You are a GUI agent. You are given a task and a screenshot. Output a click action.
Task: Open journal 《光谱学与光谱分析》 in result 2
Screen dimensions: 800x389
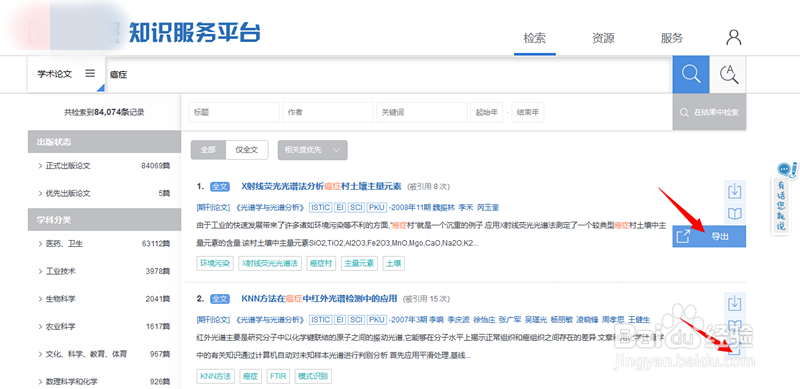[x=269, y=320]
